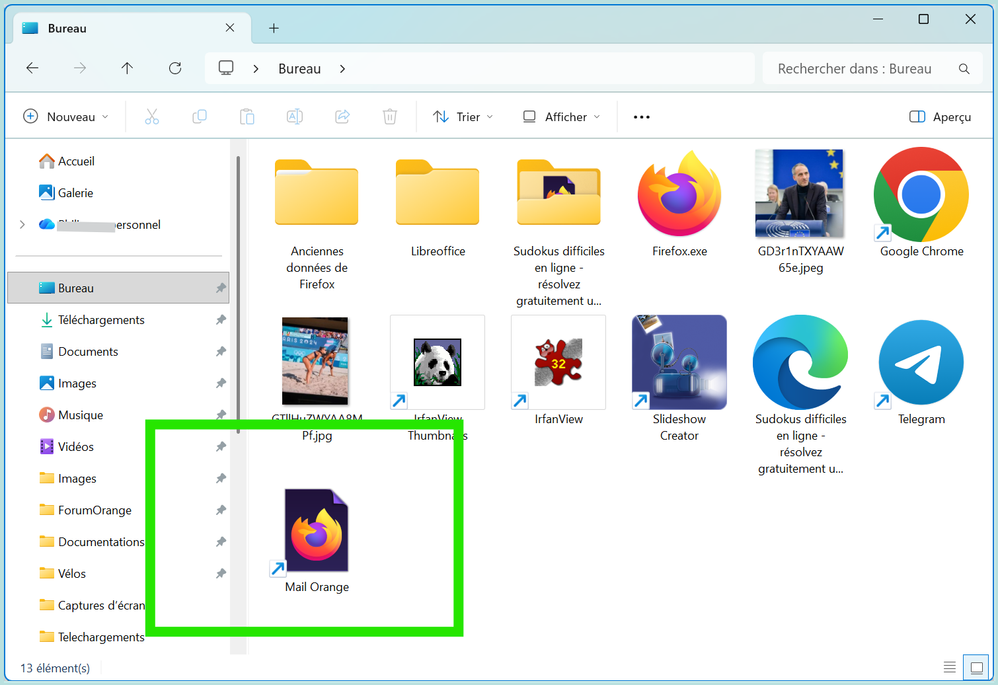Select the Telegram shortcut icon

(920, 363)
